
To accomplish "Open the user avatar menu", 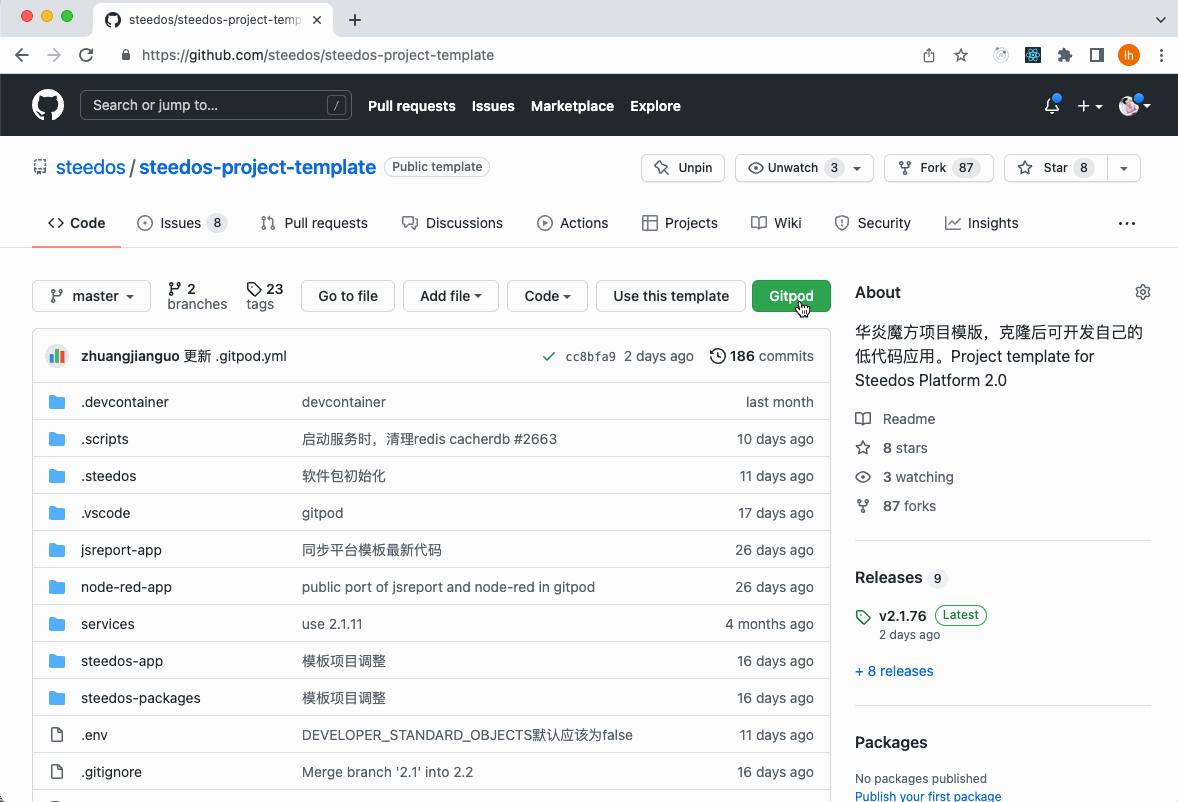I will [x=1134, y=106].
